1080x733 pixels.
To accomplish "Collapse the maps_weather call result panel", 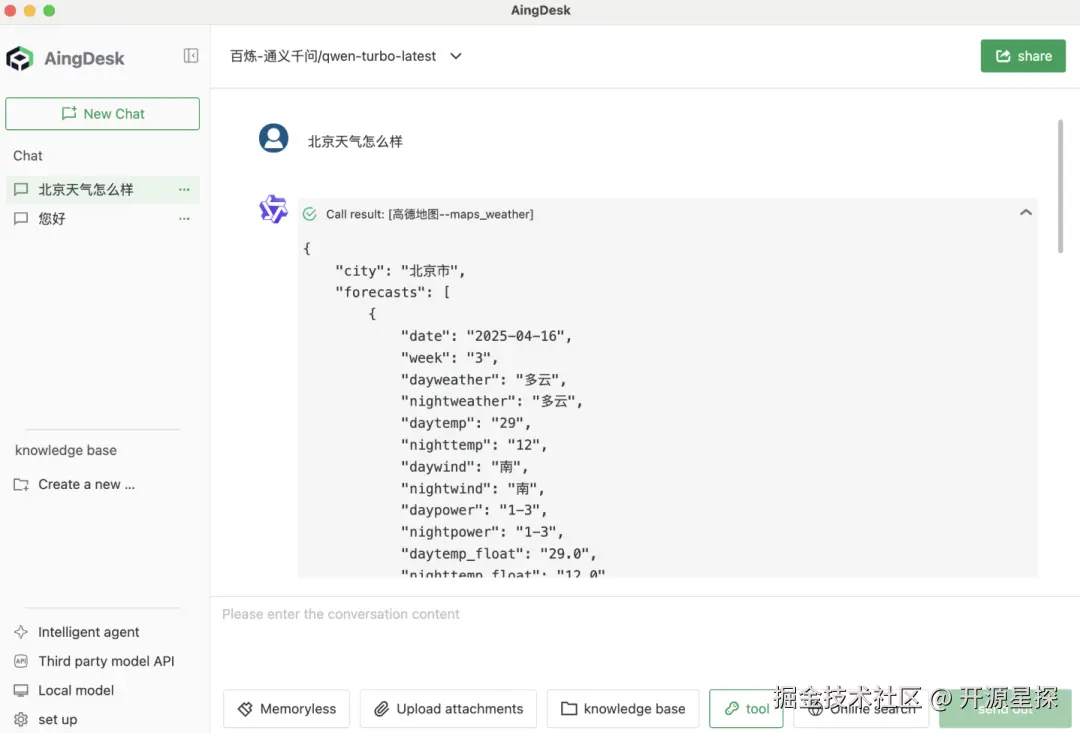I will click(x=1026, y=212).
